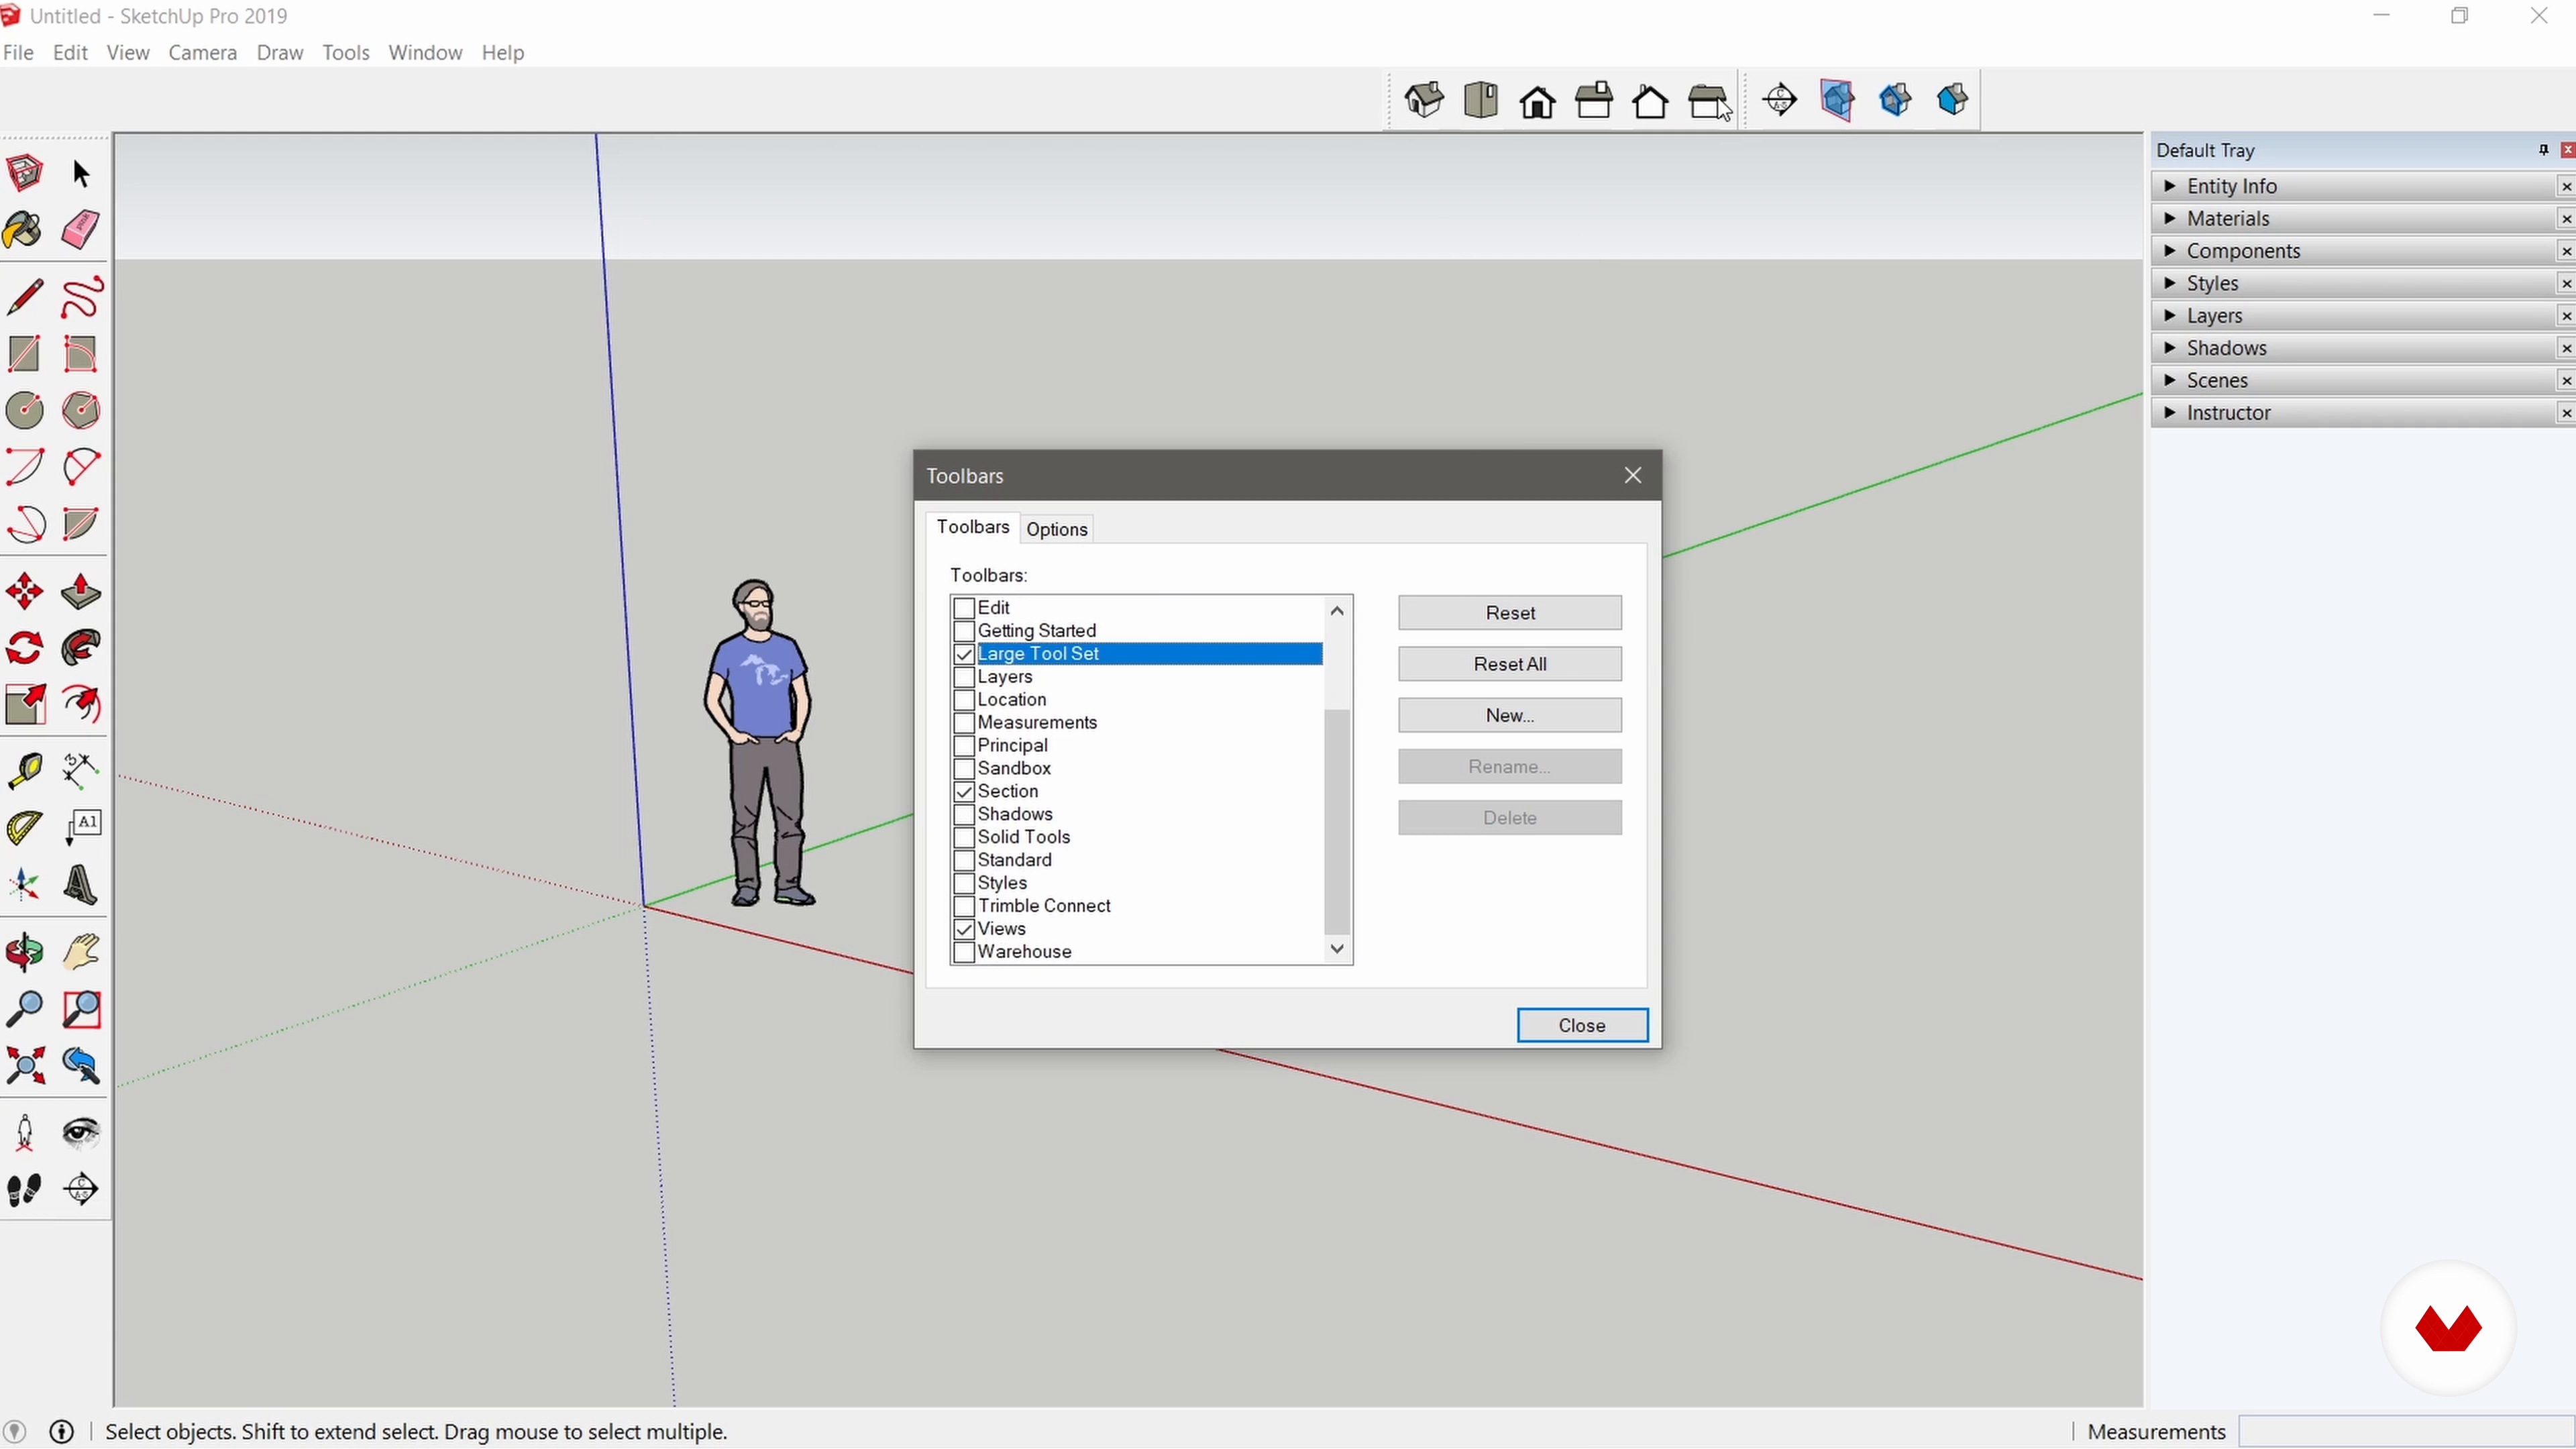Select the Follow Me tool
The height and width of the screenshot is (1449, 2576).
[81, 648]
